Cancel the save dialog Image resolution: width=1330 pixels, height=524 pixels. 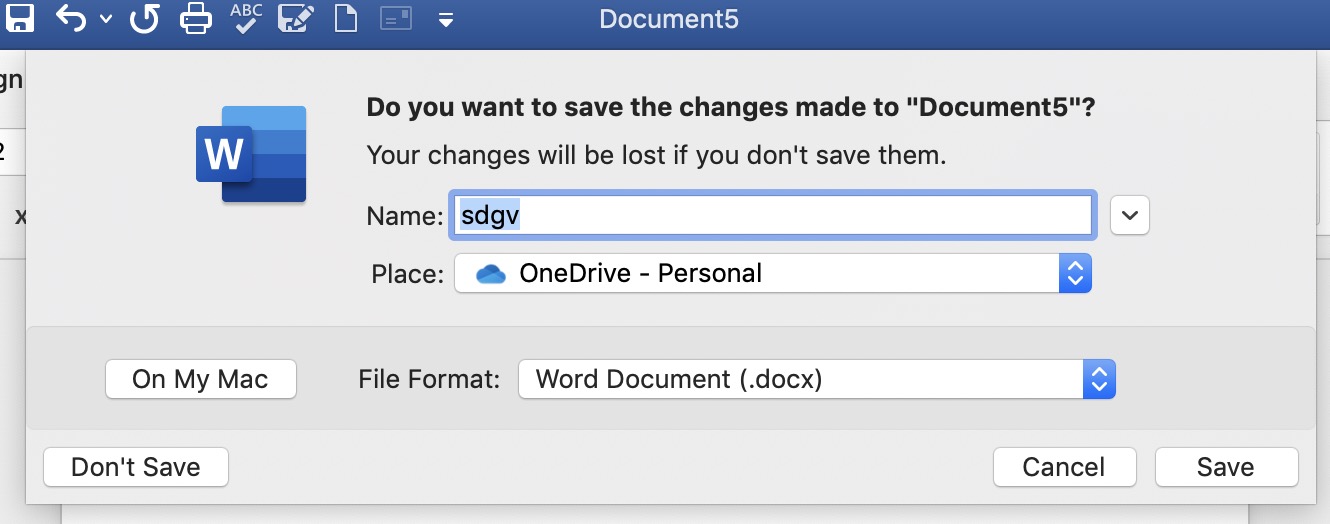click(1064, 467)
